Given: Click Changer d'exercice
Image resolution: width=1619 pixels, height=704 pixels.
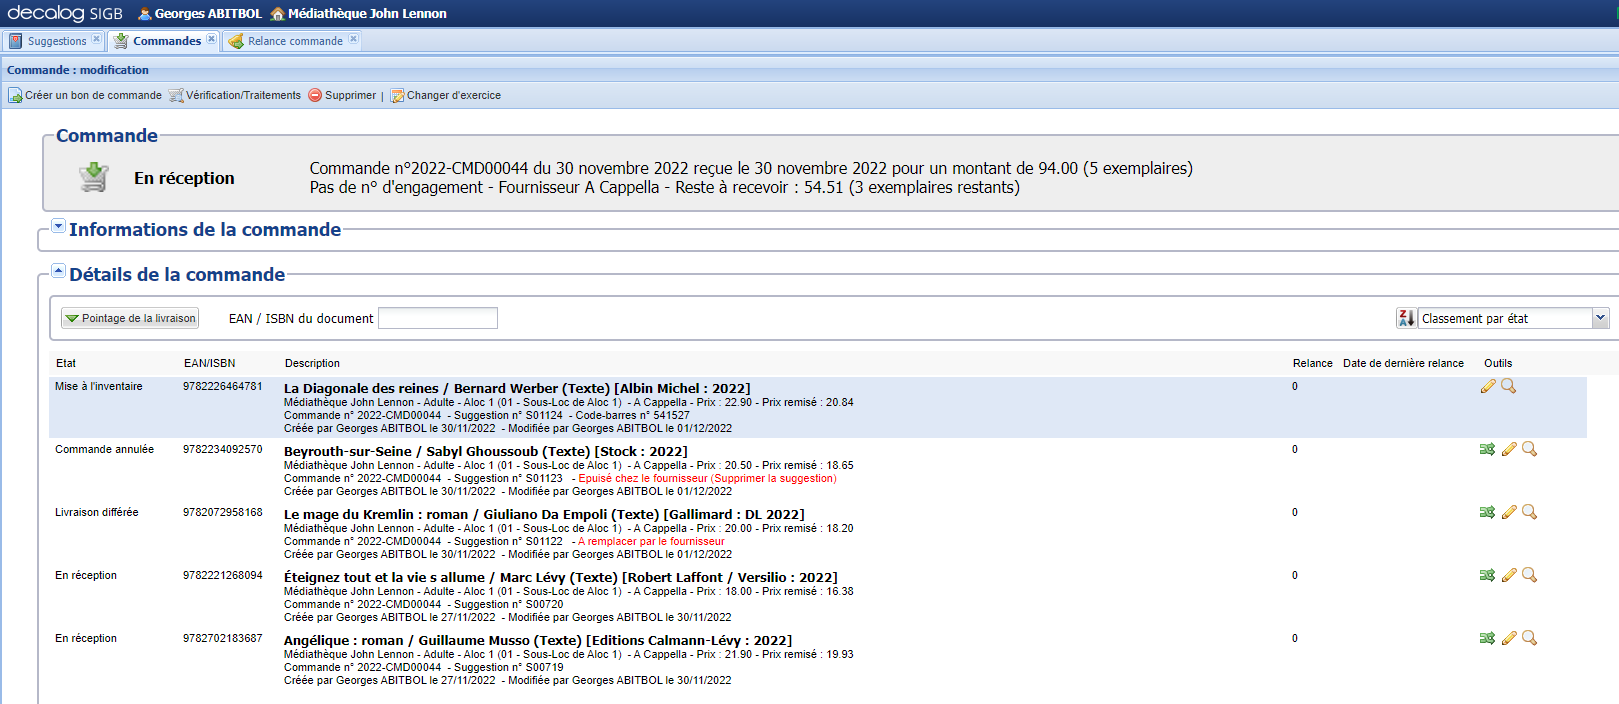Looking at the screenshot, I should click(446, 95).
